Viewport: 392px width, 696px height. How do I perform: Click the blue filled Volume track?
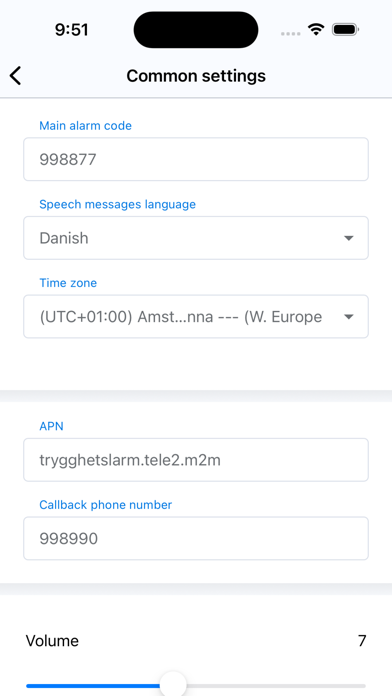pos(93,686)
